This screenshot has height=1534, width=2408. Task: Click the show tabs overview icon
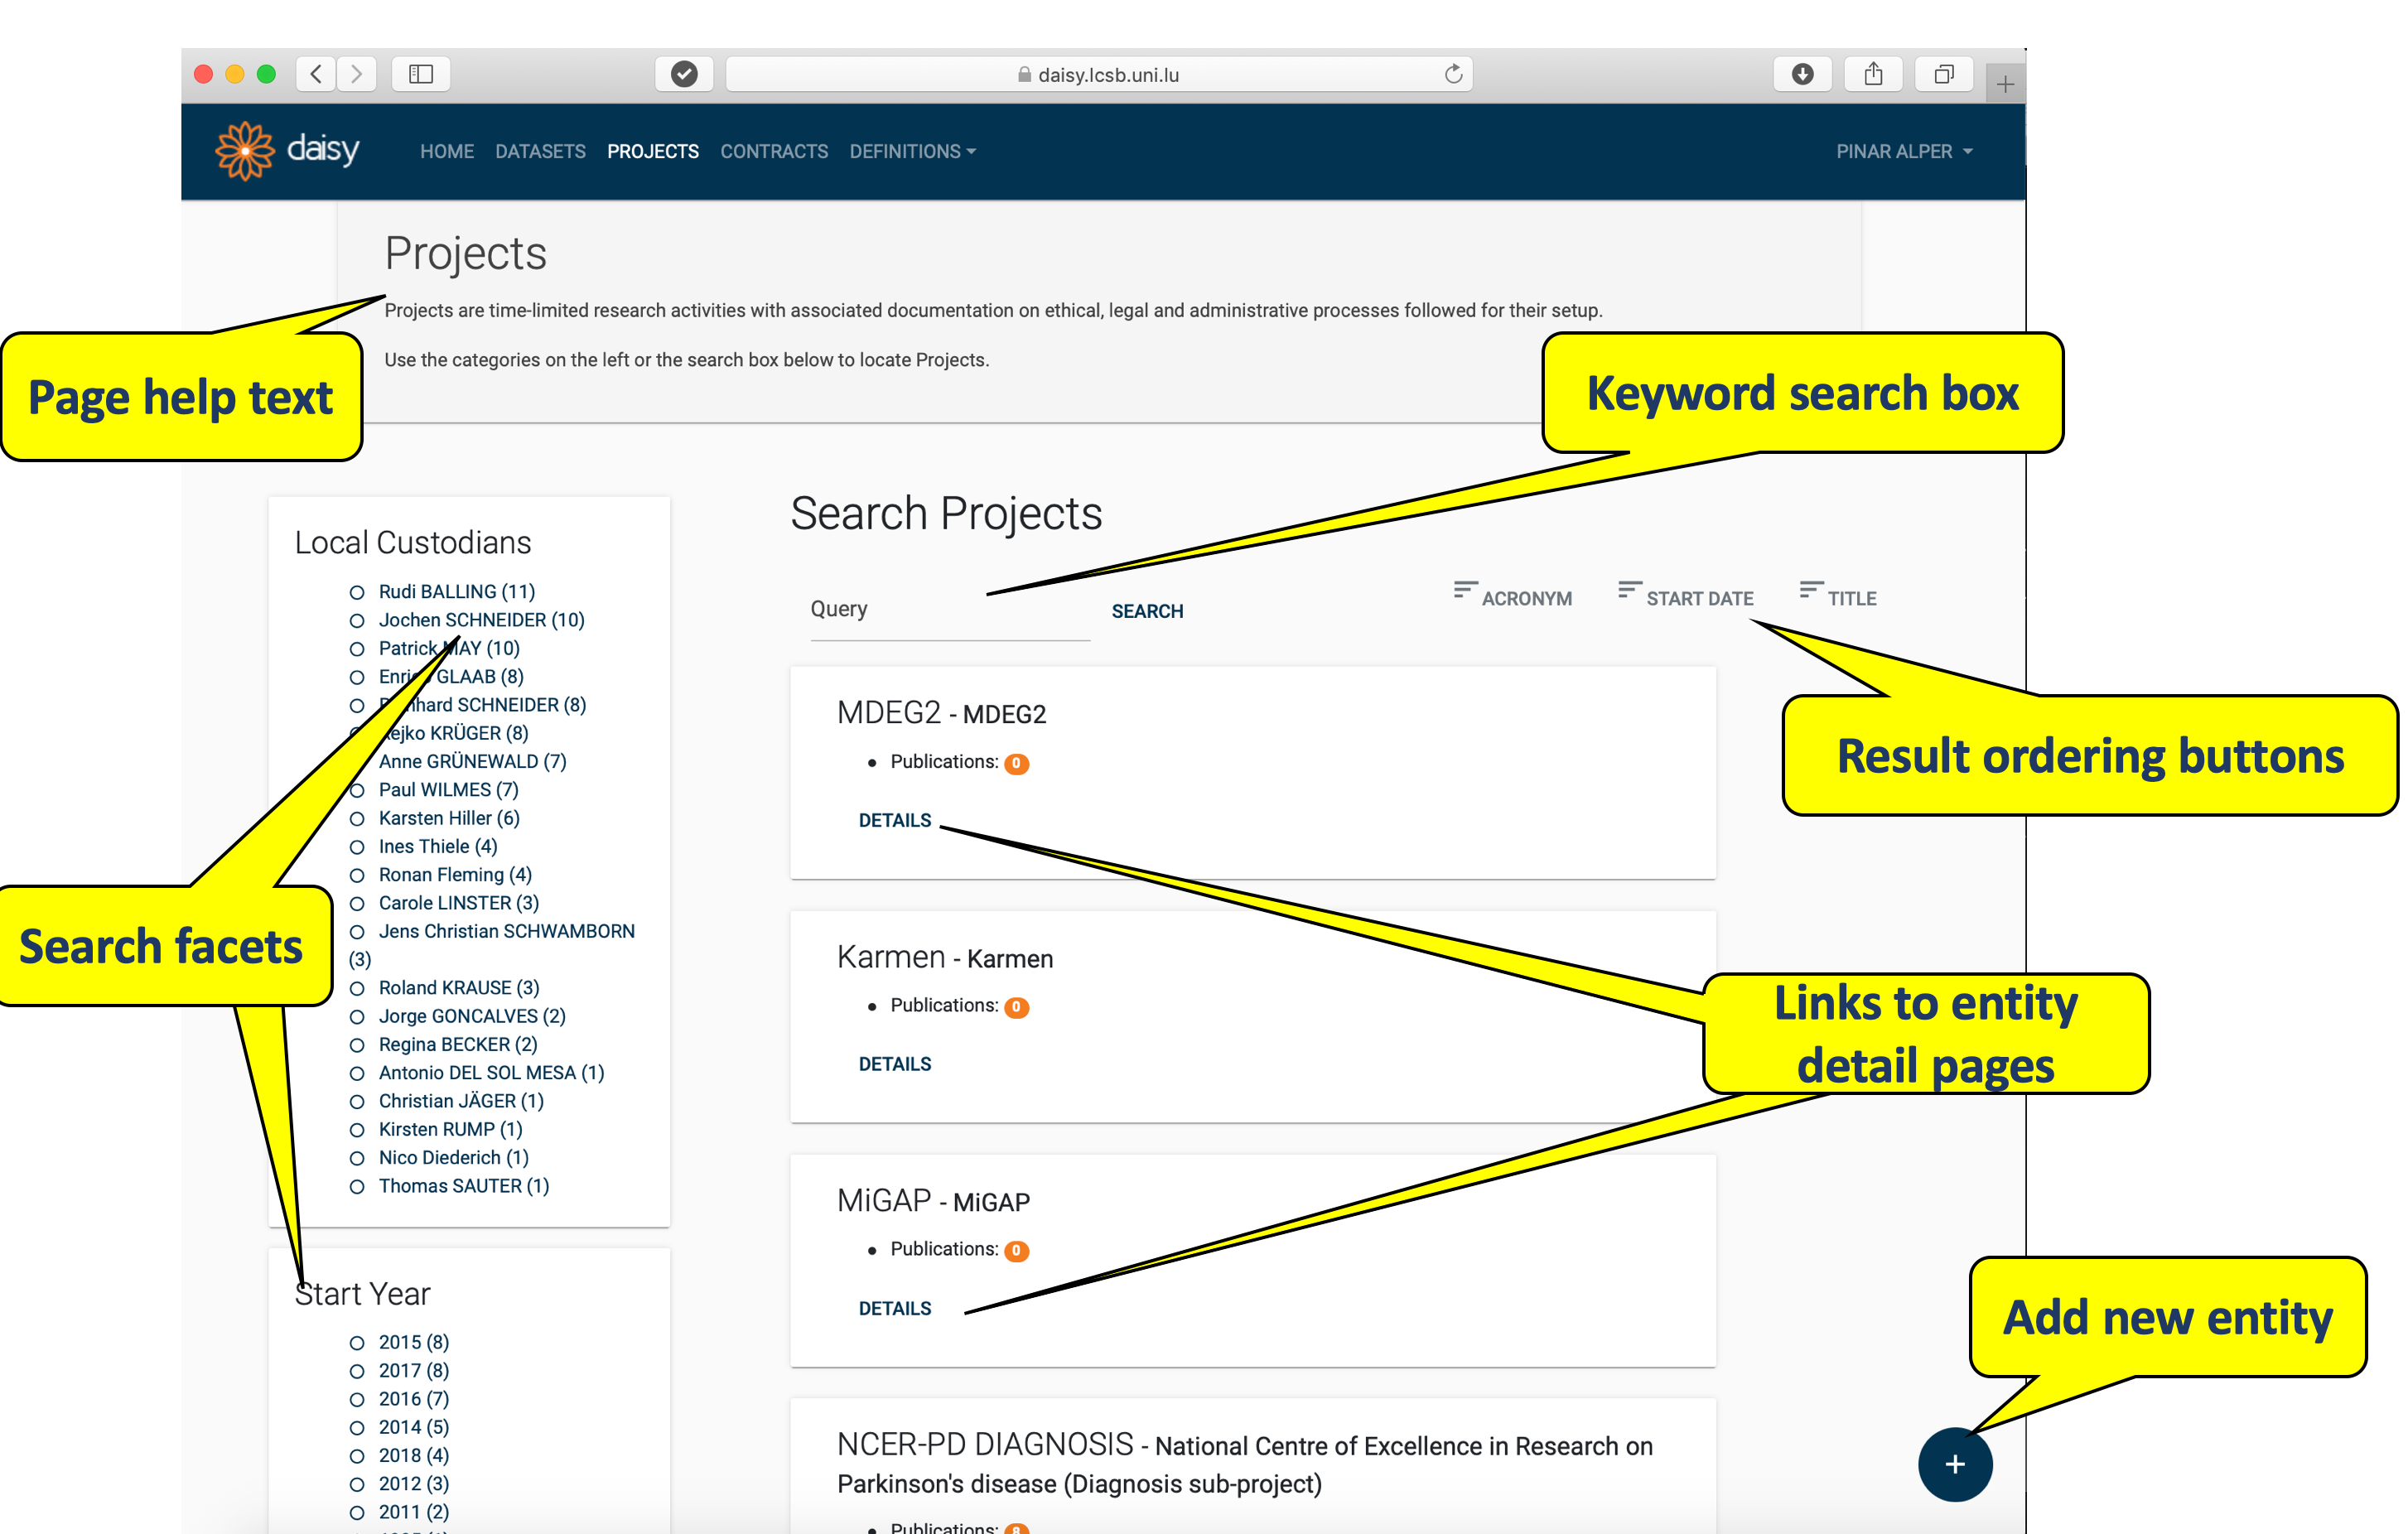point(1943,74)
